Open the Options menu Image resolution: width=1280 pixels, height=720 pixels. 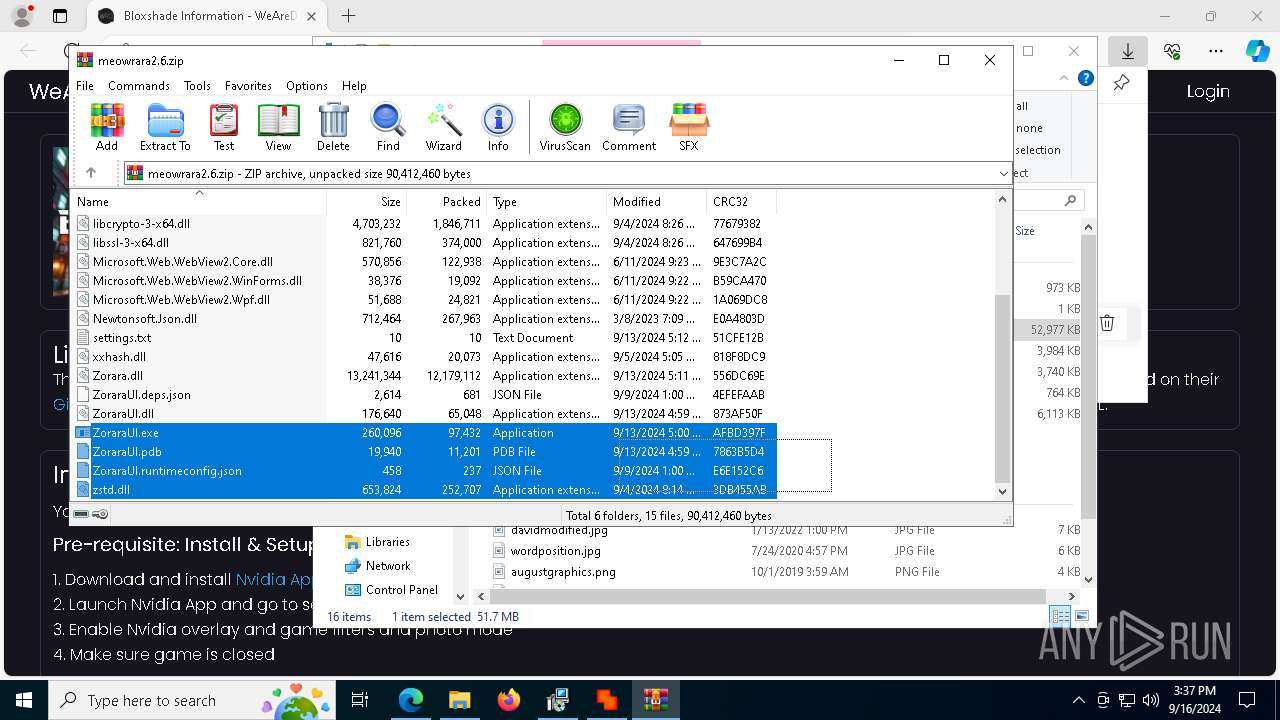pos(307,86)
